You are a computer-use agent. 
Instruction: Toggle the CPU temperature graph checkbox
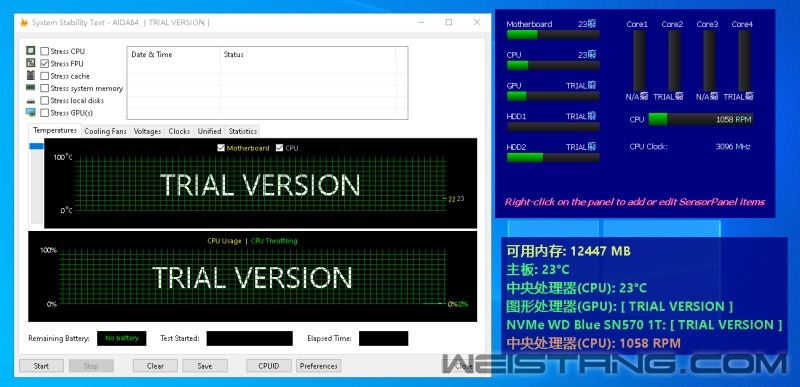point(279,148)
